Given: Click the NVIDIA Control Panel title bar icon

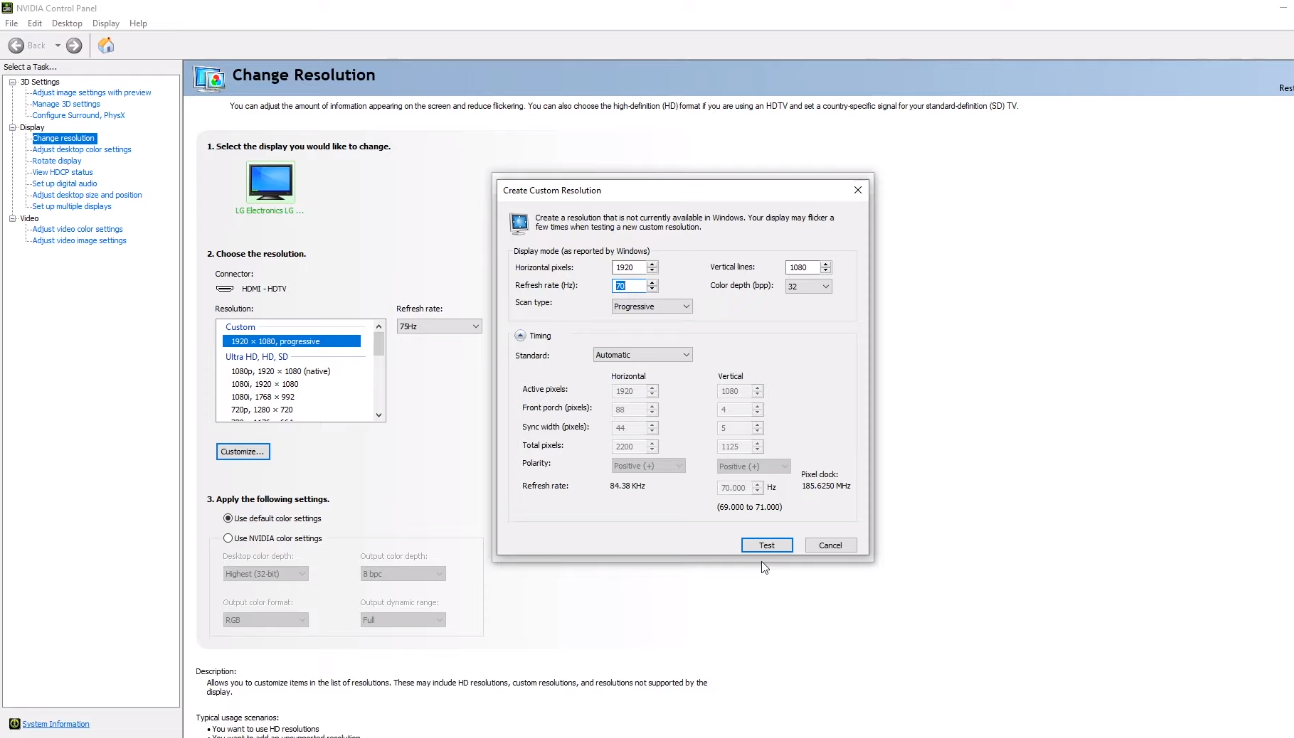Looking at the screenshot, I should click(x=9, y=7).
